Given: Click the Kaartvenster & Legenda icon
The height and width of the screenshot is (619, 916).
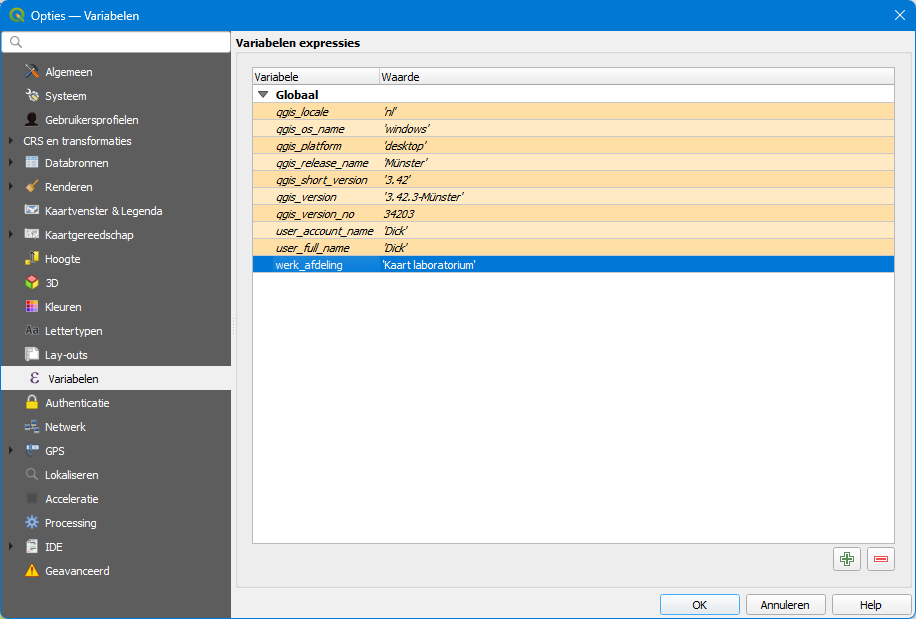Looking at the screenshot, I should [32, 210].
